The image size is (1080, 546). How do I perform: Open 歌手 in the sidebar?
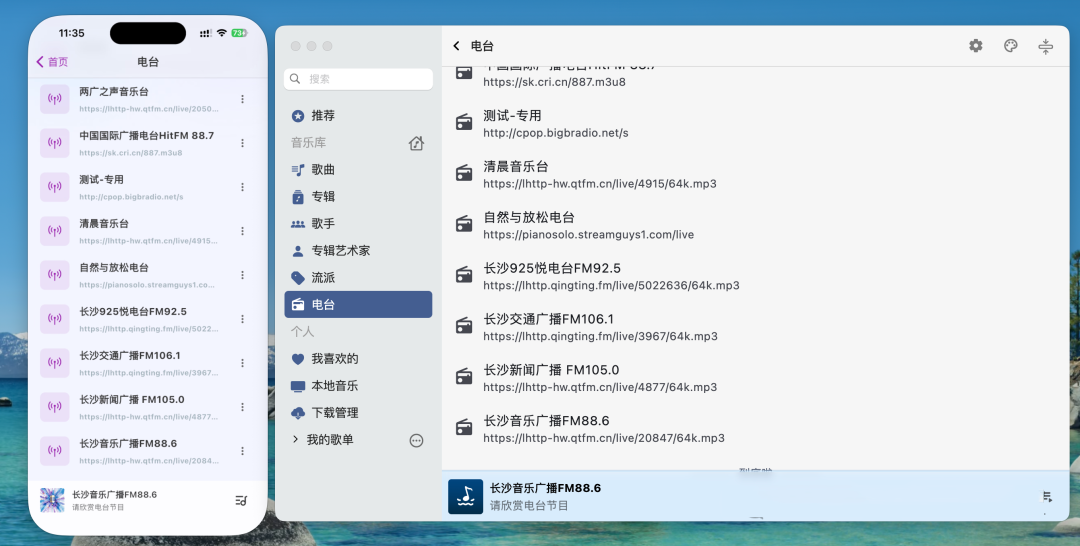click(358, 223)
